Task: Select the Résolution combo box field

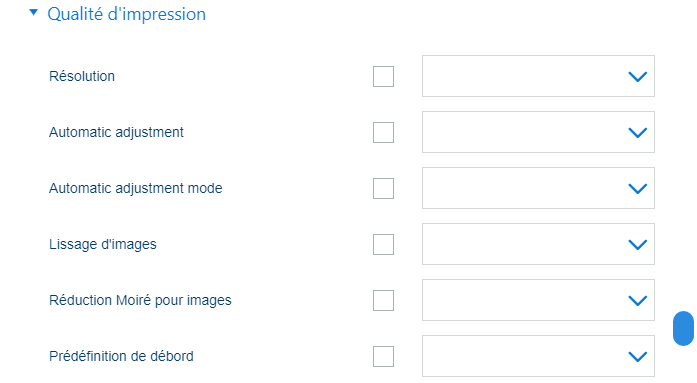Action: [x=538, y=76]
